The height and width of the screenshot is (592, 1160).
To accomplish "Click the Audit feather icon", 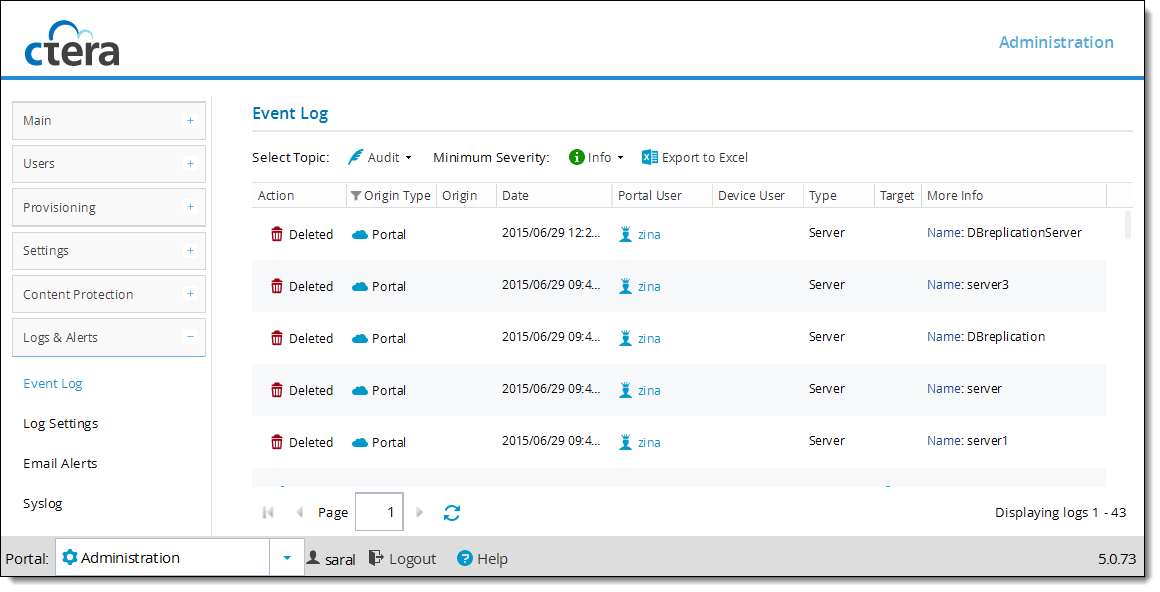I will click(x=356, y=157).
